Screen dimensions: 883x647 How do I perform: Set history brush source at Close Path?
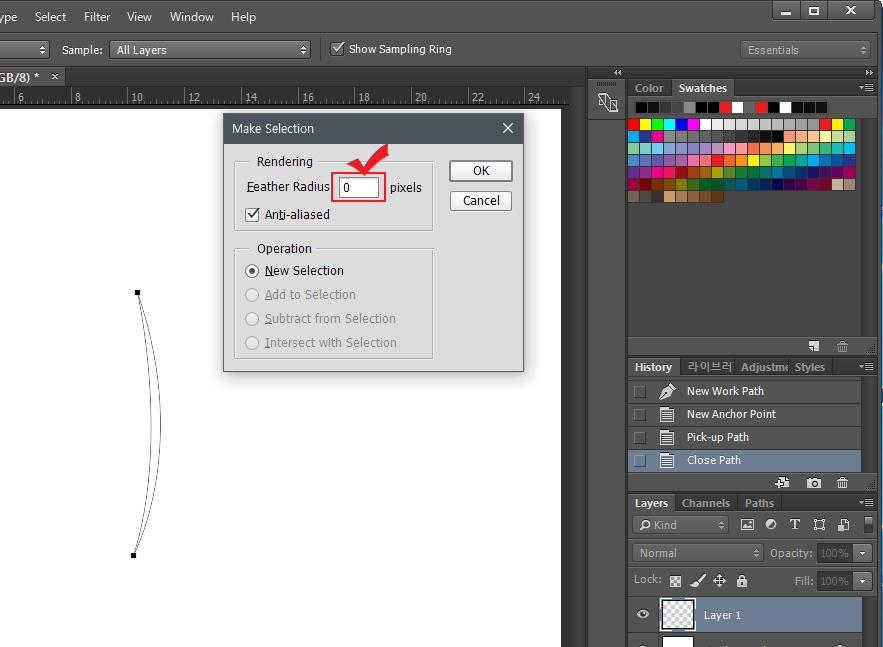(x=640, y=461)
